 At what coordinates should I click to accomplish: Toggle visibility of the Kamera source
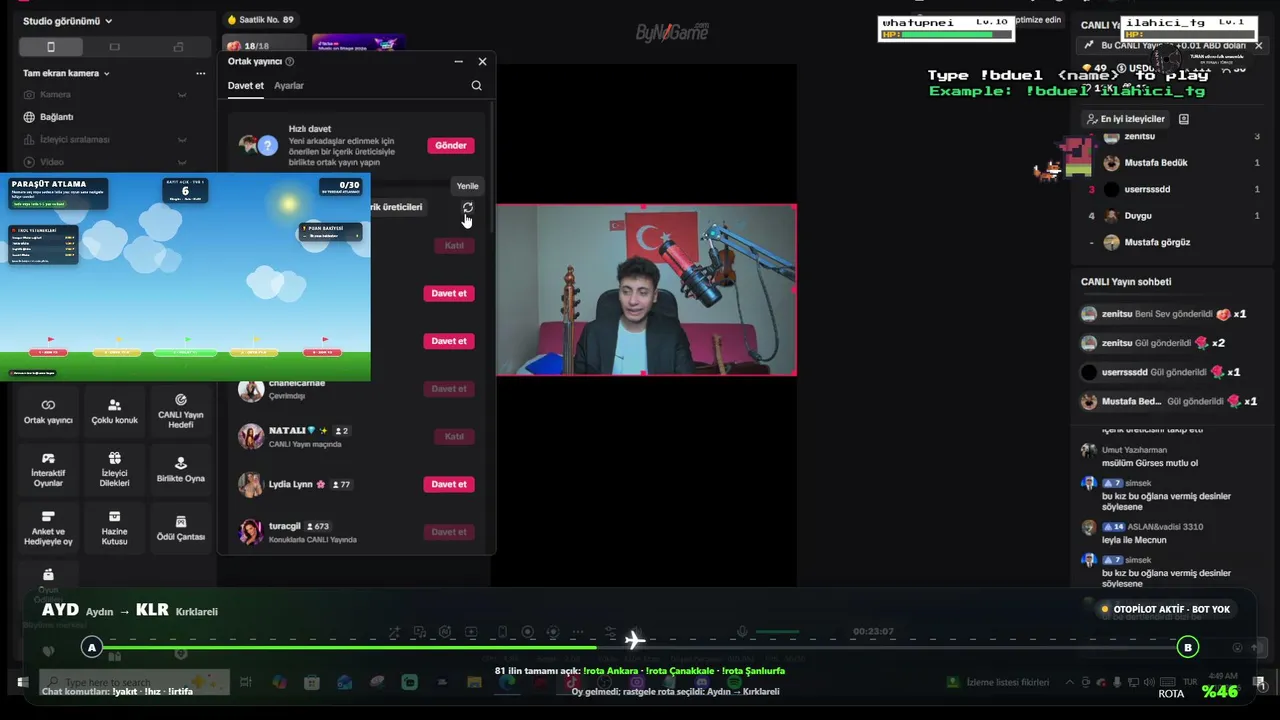coord(182,94)
